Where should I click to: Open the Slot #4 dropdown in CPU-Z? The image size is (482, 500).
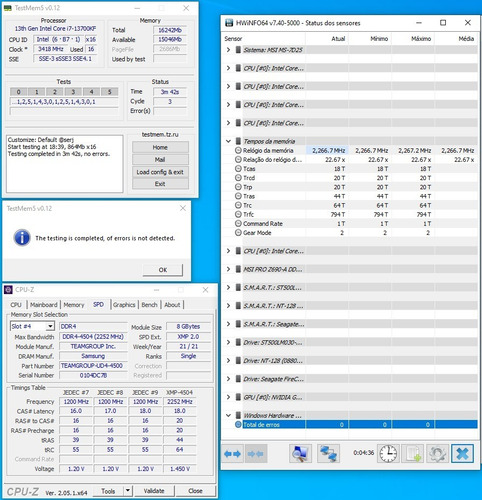(x=50, y=326)
